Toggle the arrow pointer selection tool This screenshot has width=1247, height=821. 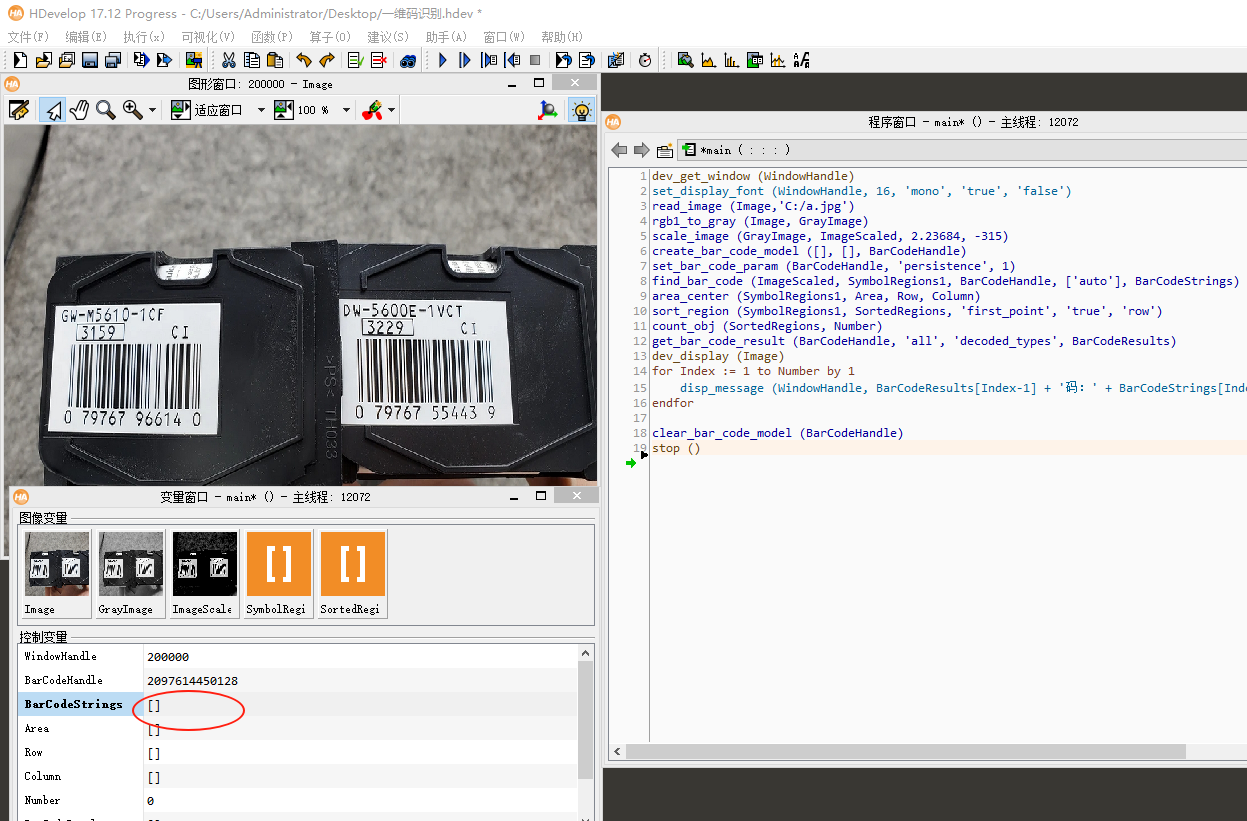pos(52,110)
